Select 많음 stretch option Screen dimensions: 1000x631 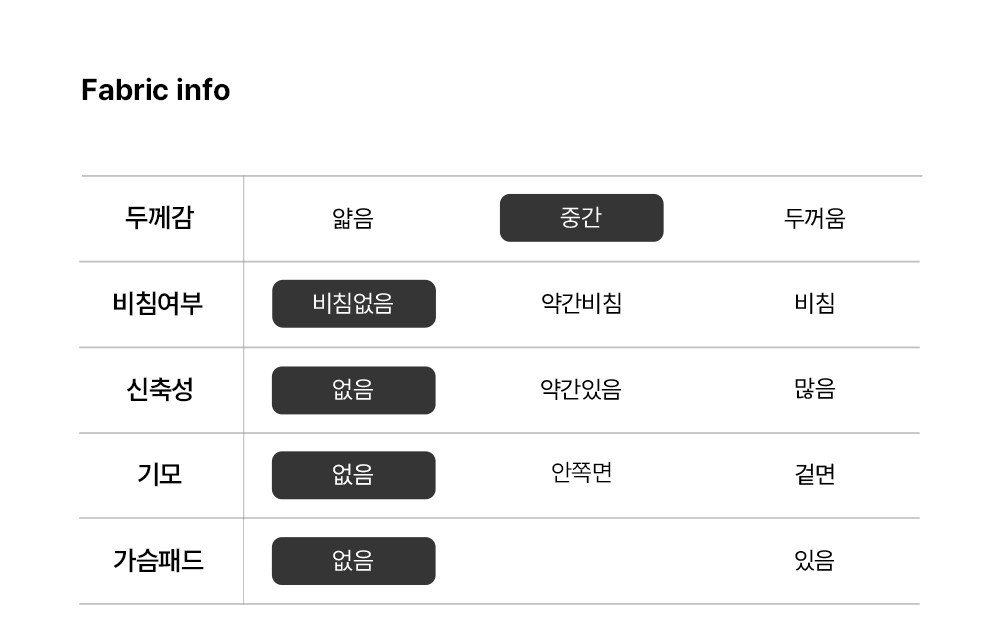814,390
